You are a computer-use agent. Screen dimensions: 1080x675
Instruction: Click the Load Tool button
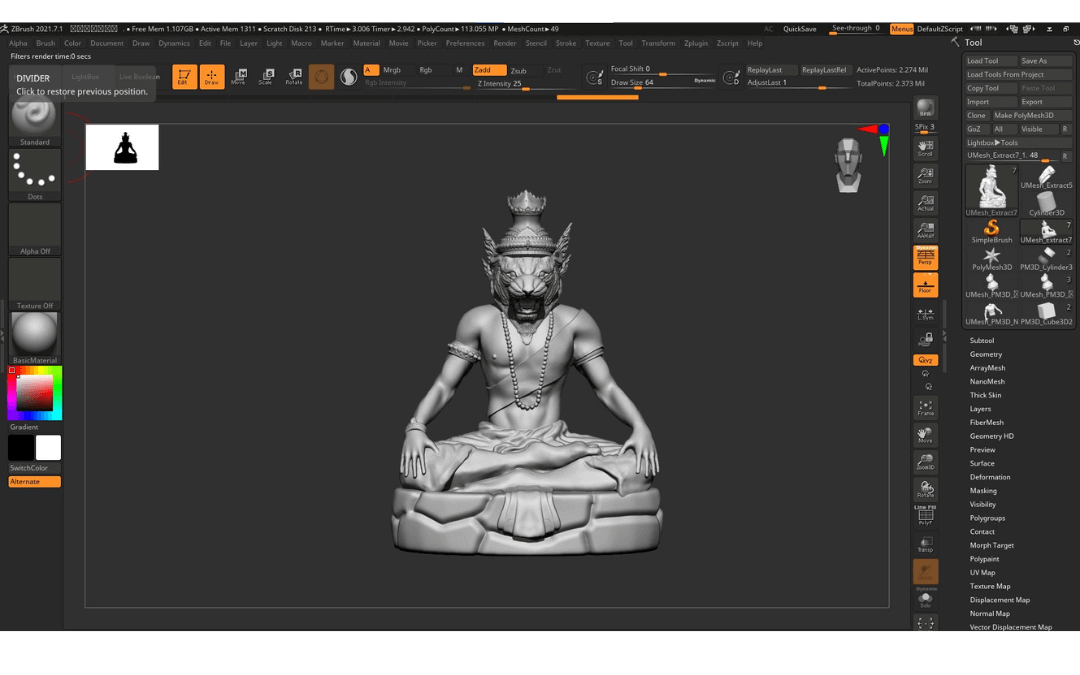[990, 61]
